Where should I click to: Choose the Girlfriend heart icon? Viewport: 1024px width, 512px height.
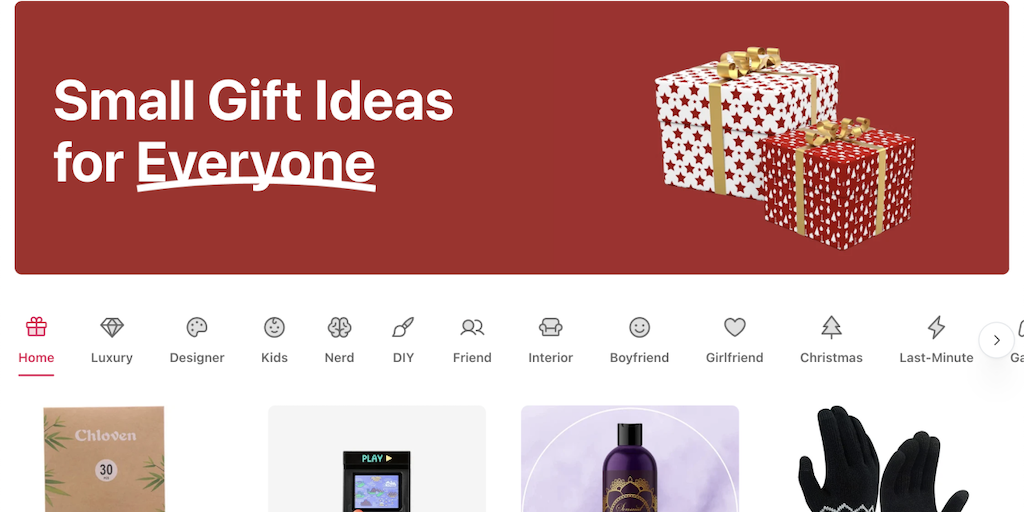click(735, 327)
